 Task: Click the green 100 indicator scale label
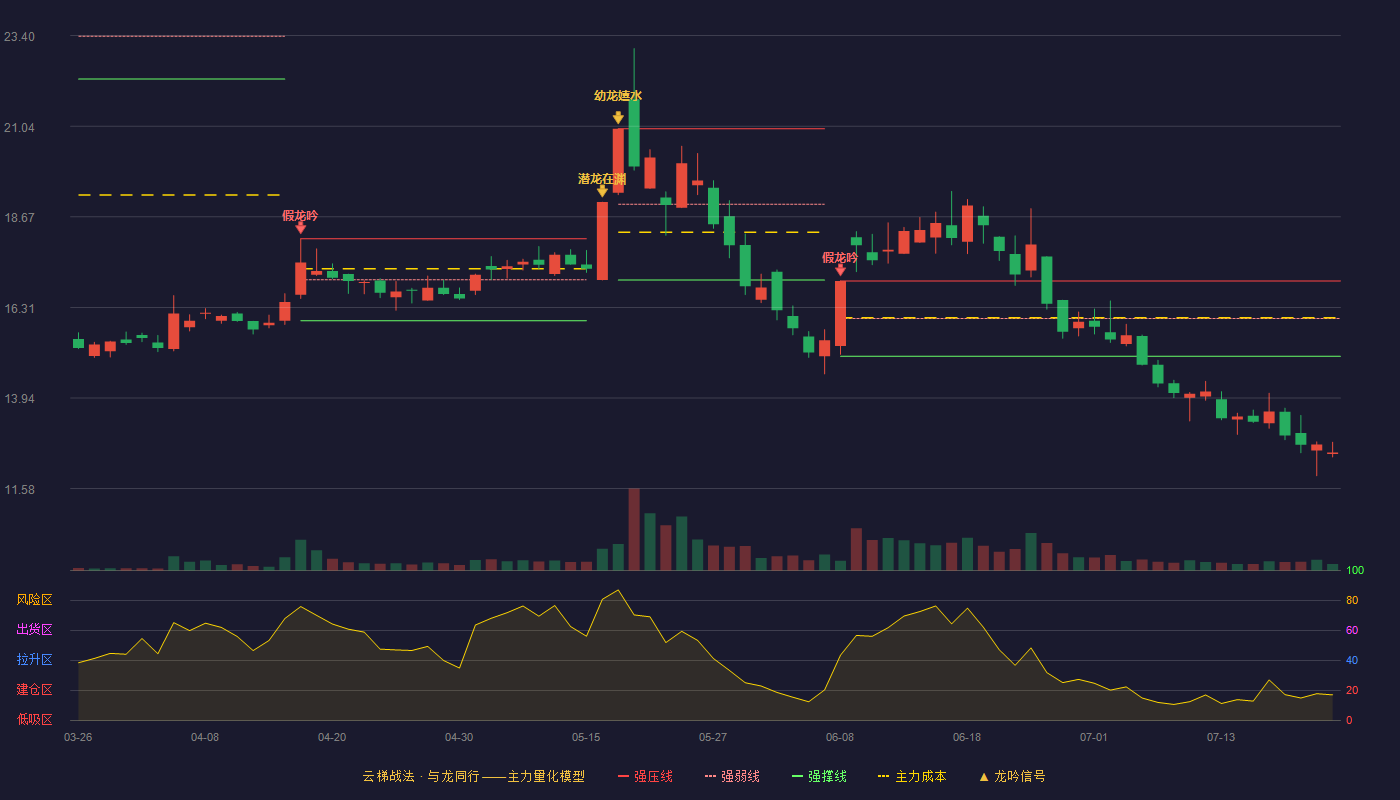1355,571
